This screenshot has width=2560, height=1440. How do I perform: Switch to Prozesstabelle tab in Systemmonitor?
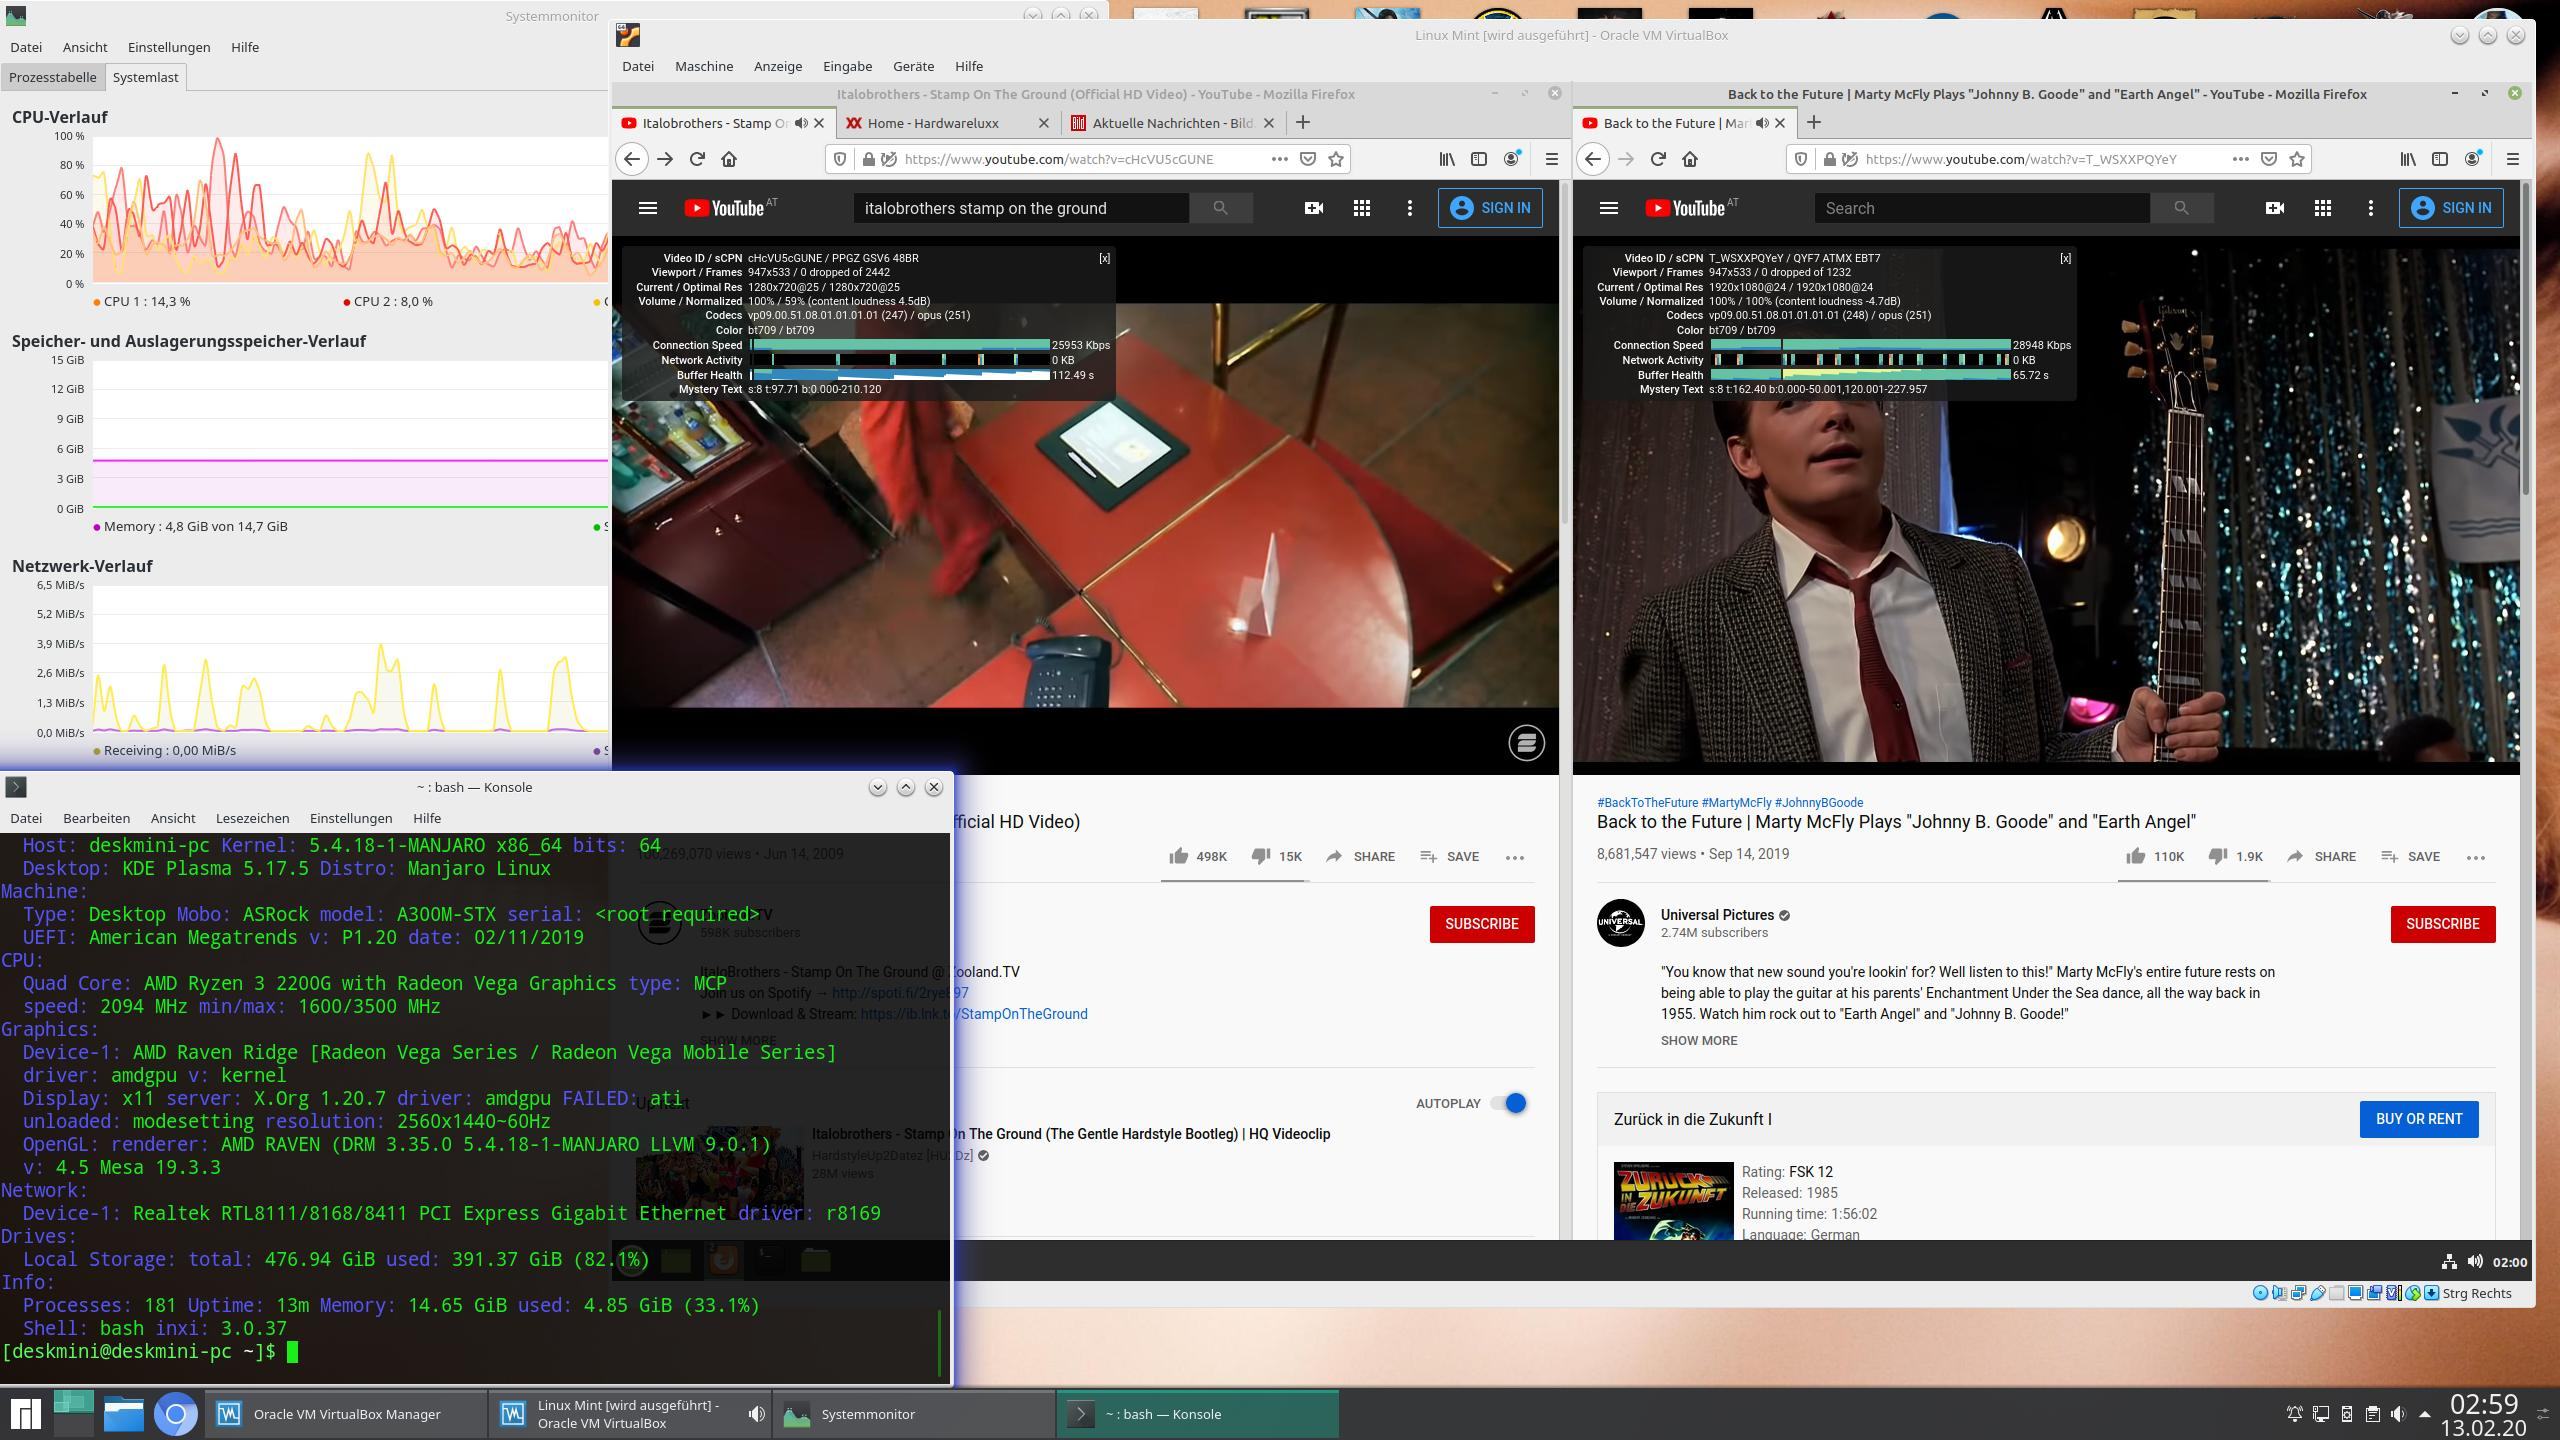53,77
